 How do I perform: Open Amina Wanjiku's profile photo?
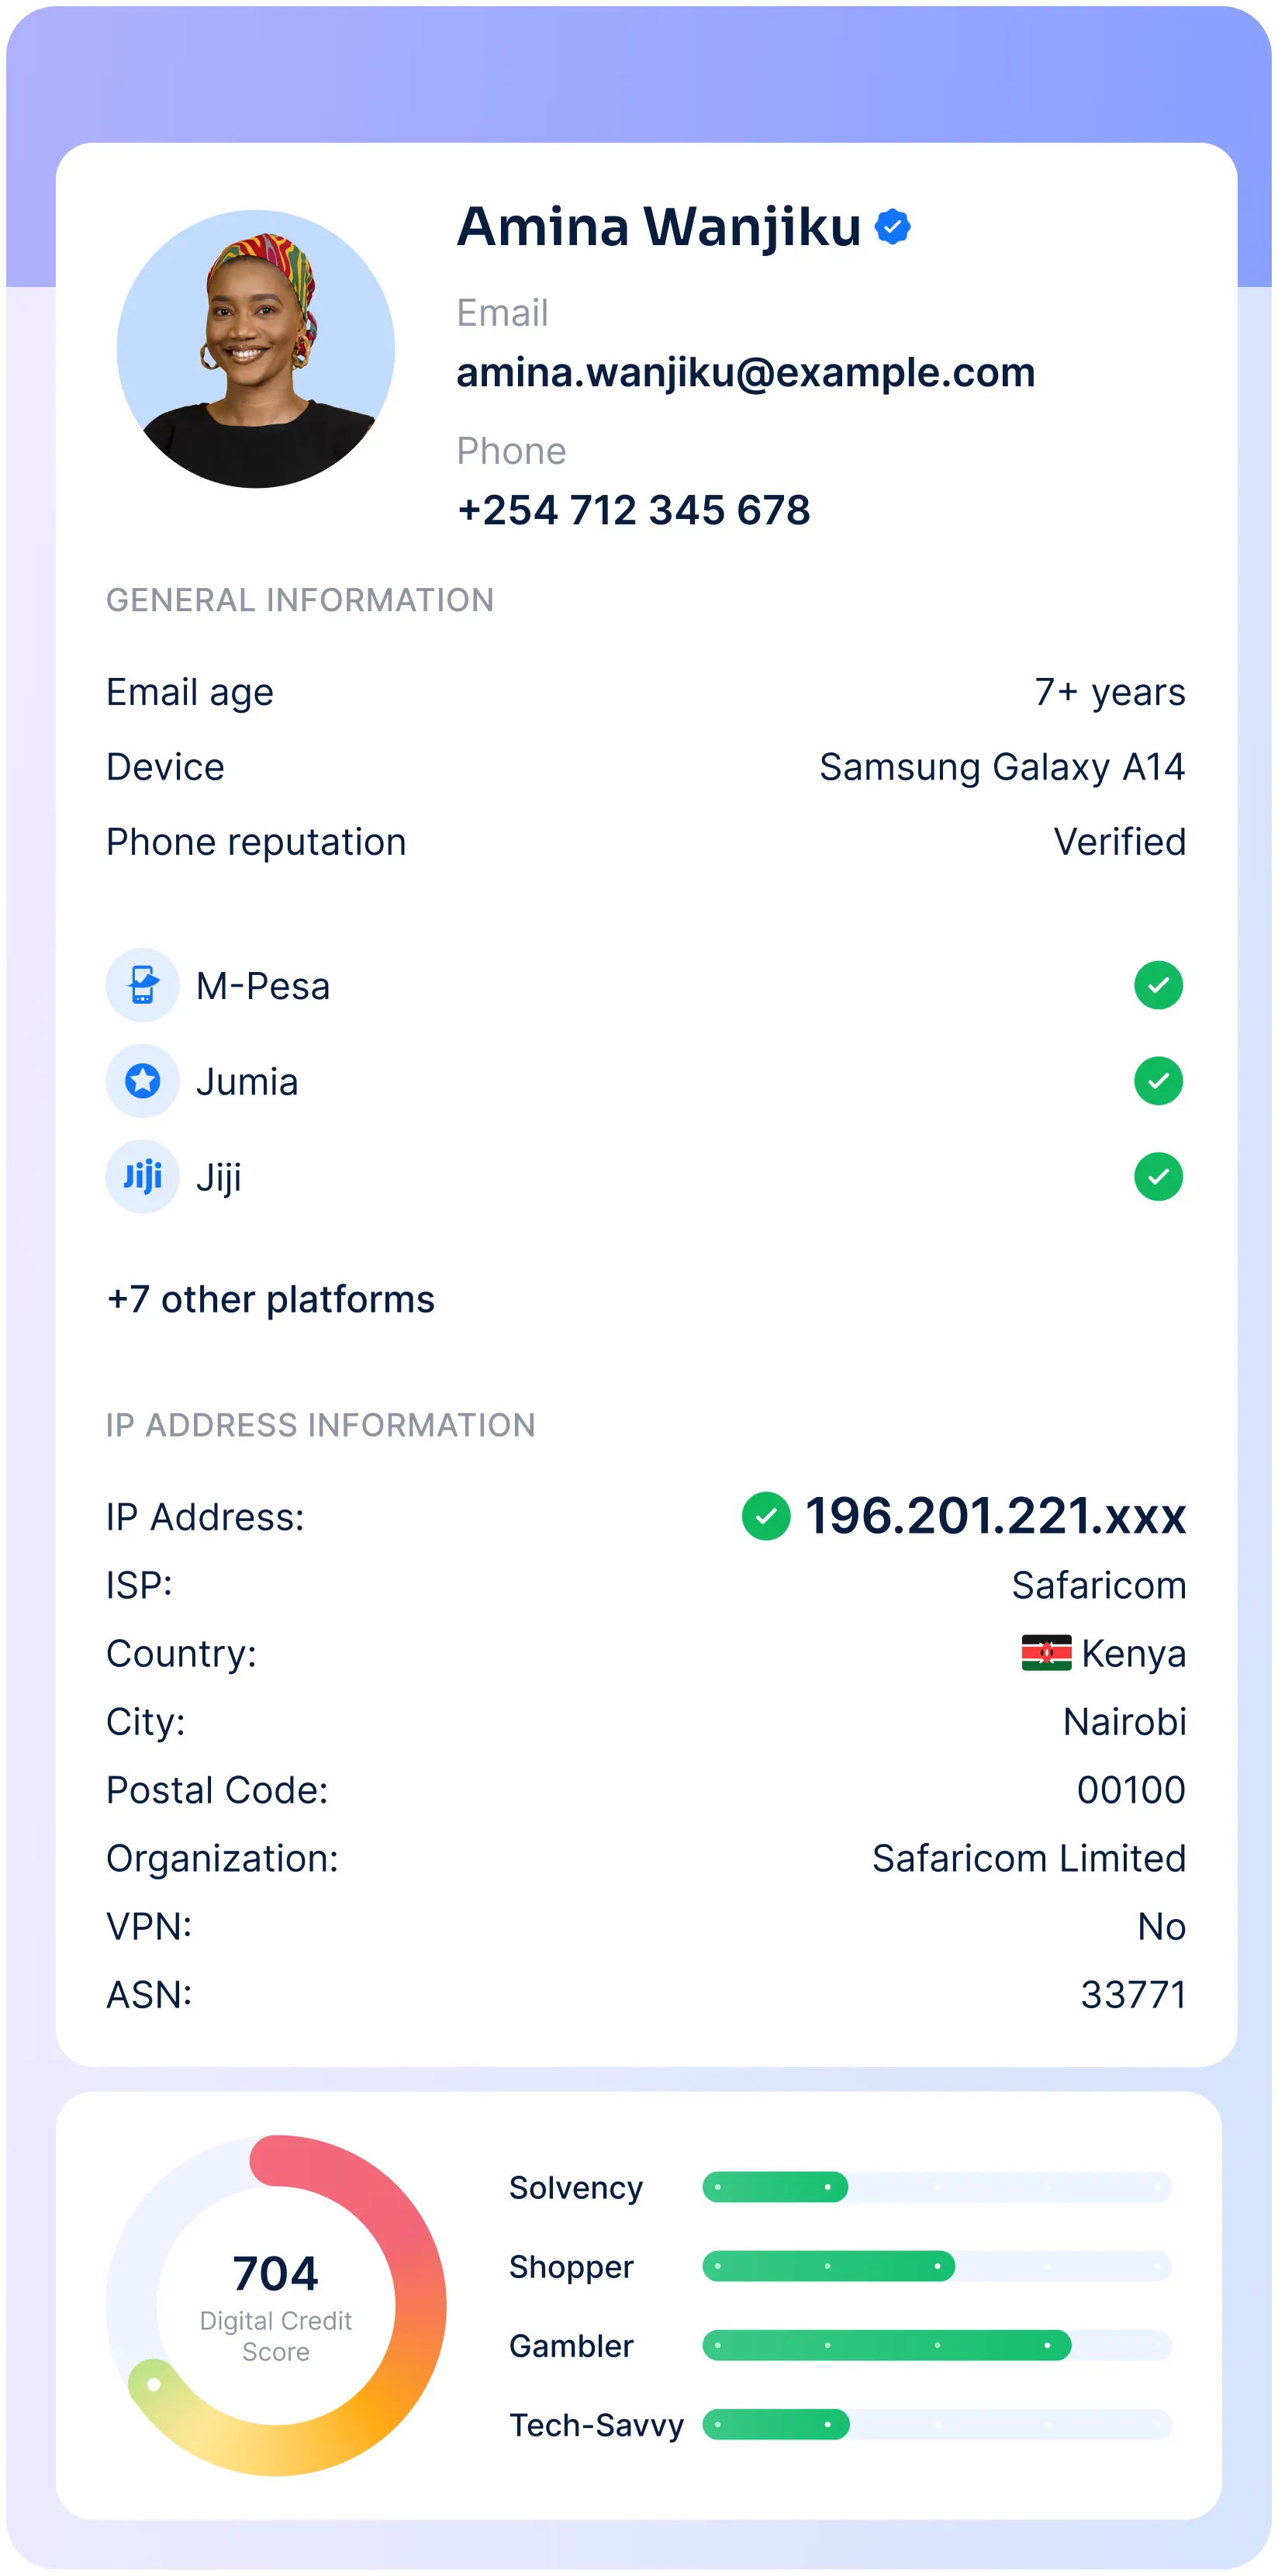[256, 349]
